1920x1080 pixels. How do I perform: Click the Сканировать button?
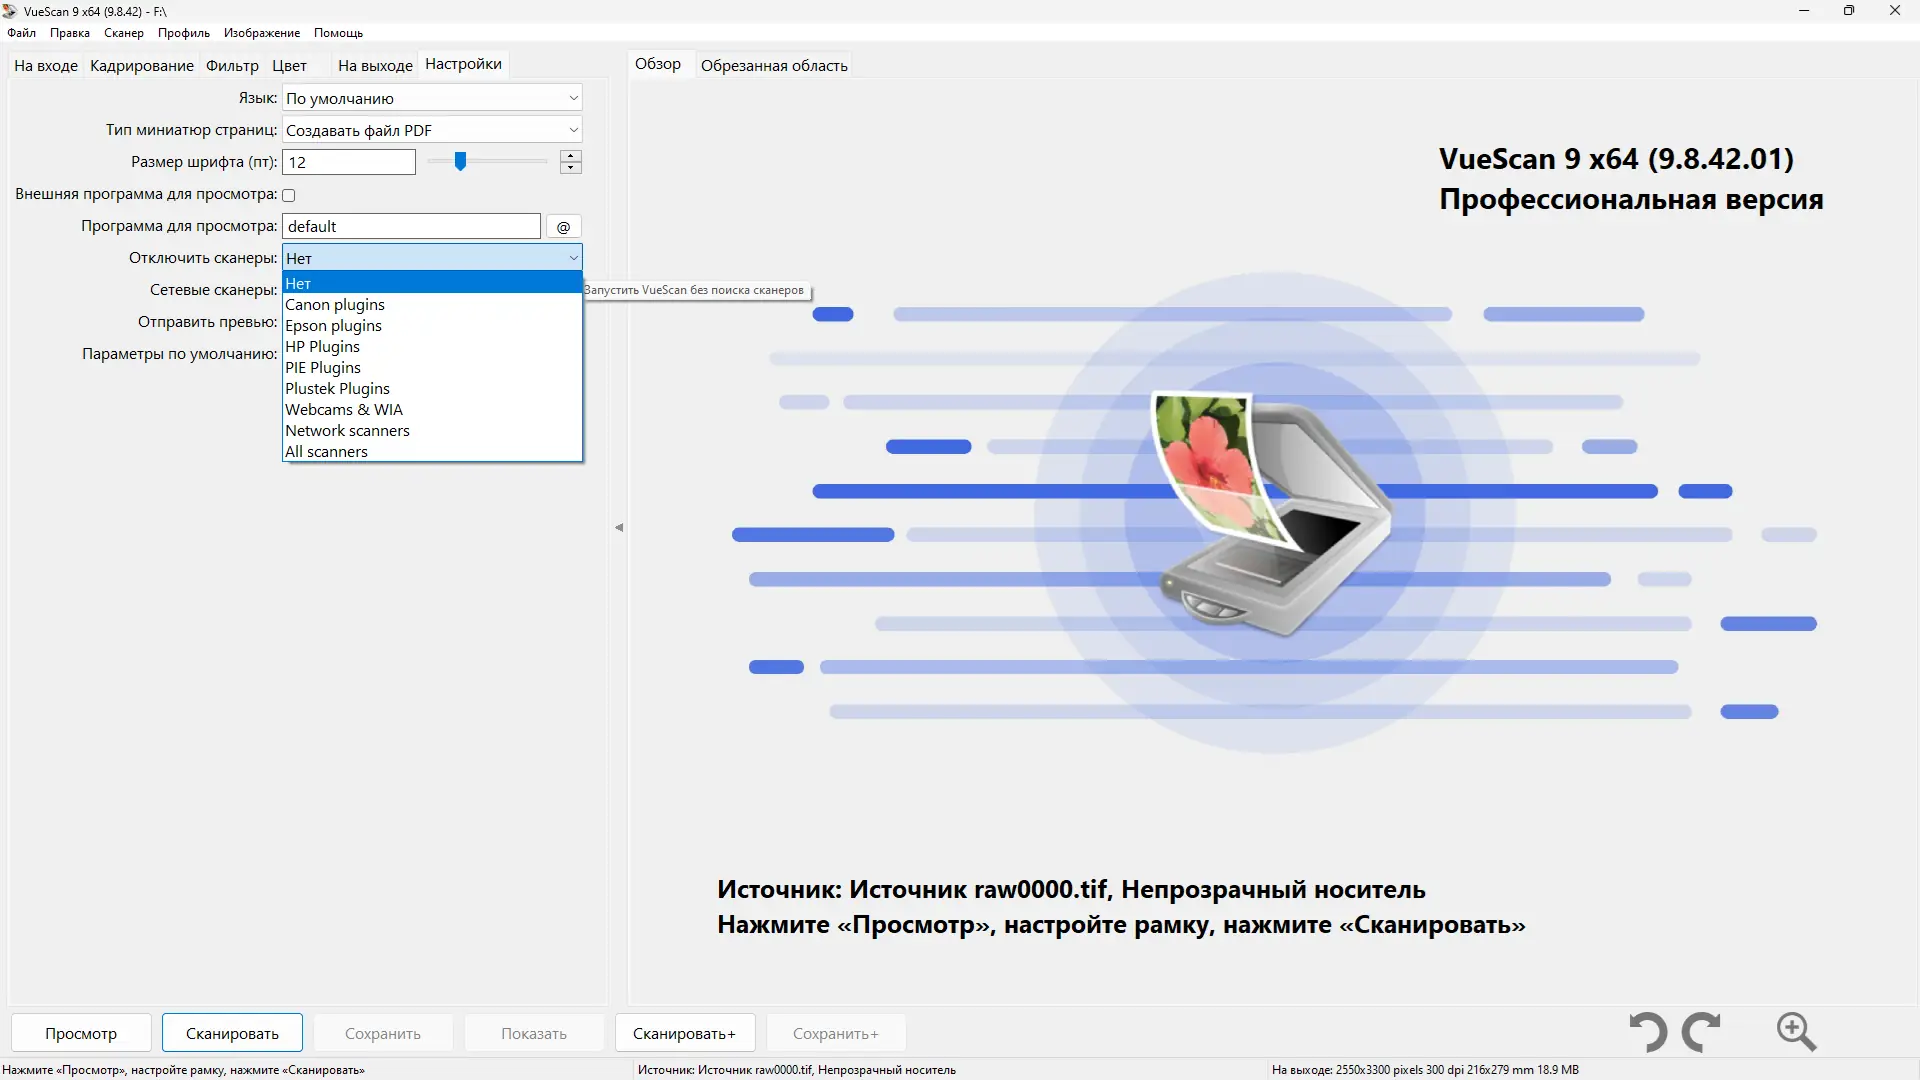pyautogui.click(x=230, y=1032)
